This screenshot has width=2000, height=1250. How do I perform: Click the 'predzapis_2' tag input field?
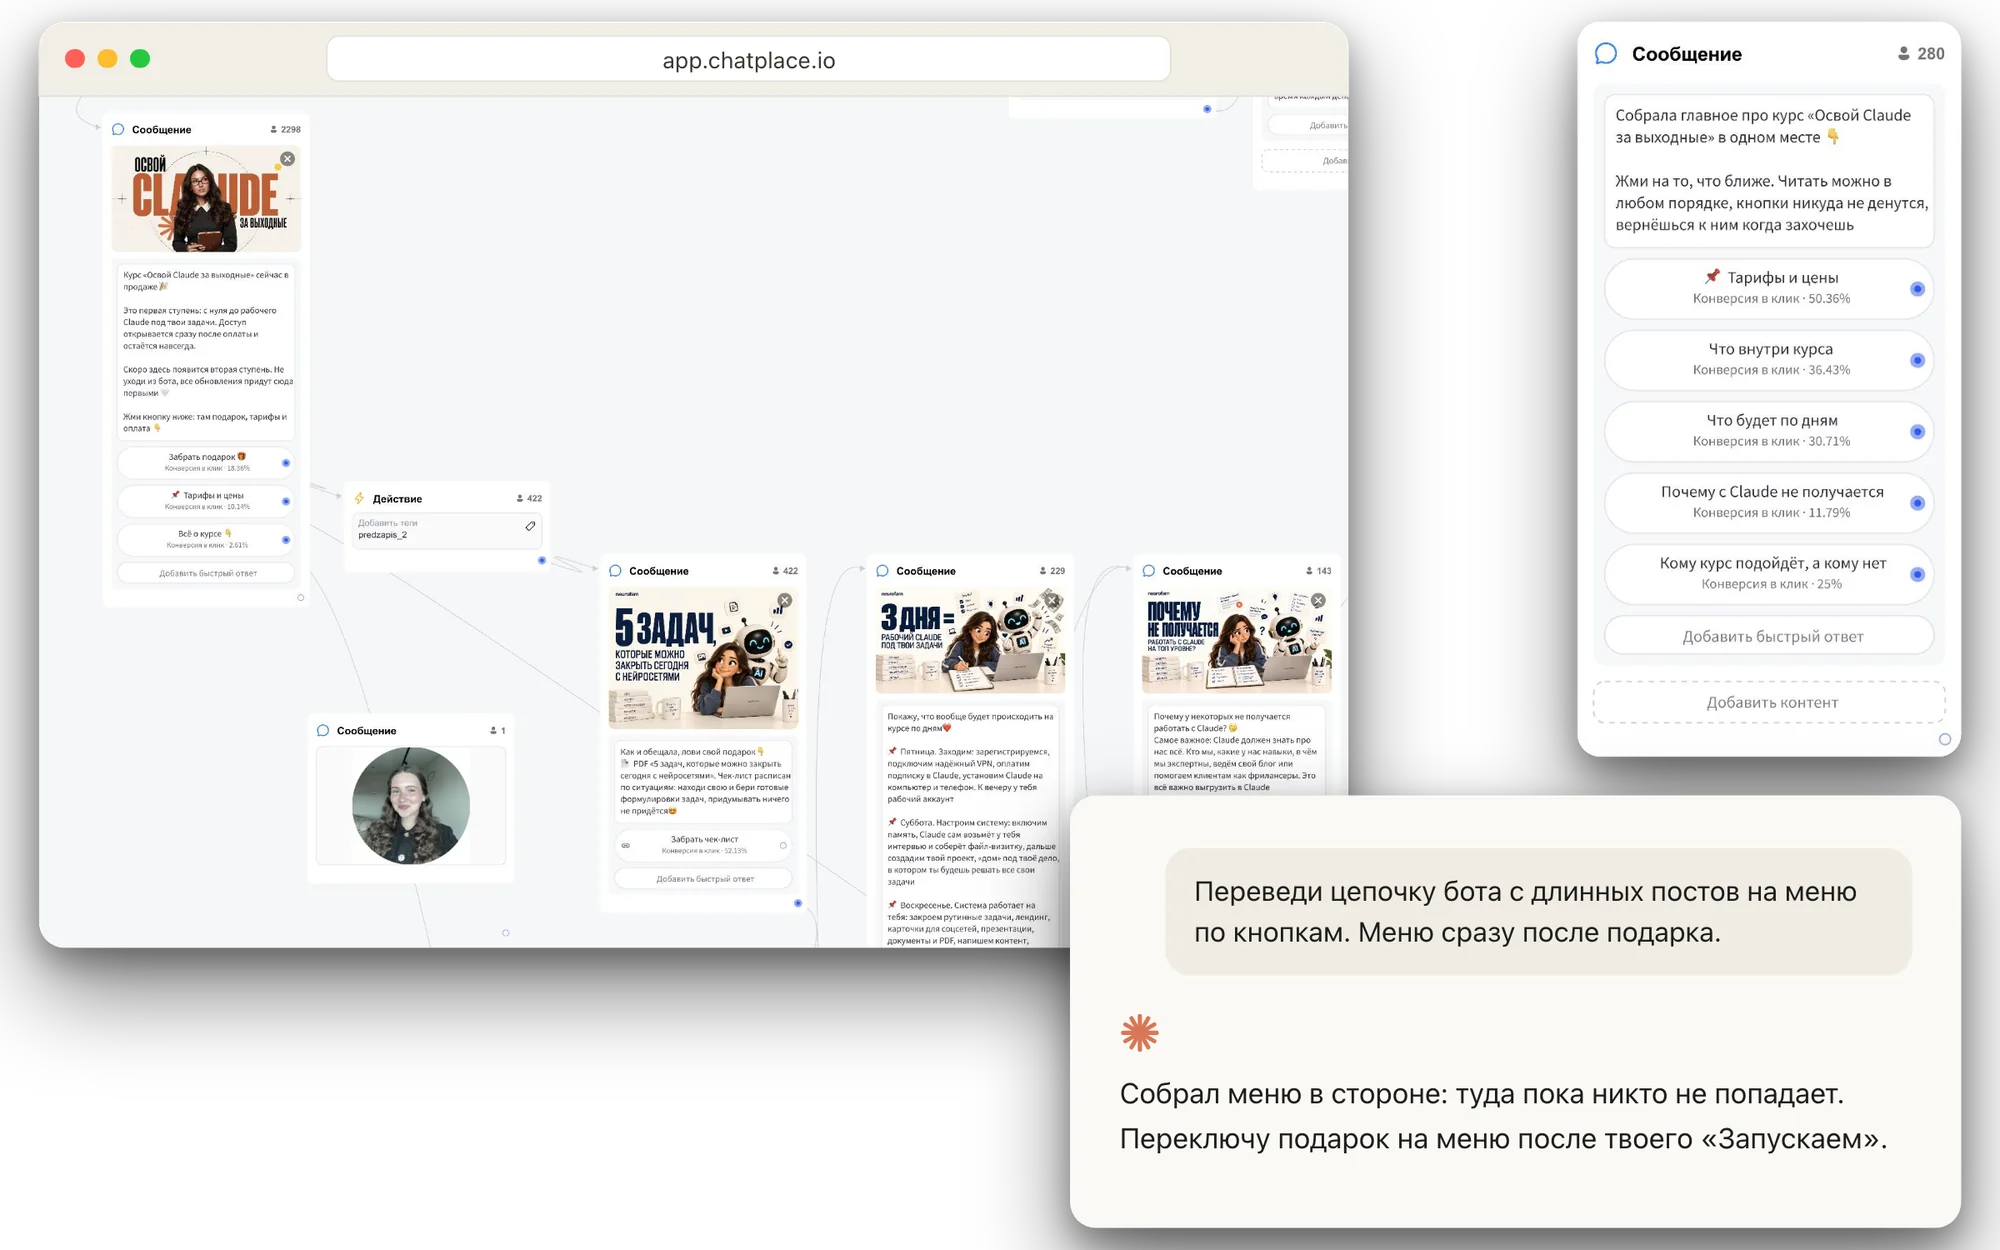point(446,529)
